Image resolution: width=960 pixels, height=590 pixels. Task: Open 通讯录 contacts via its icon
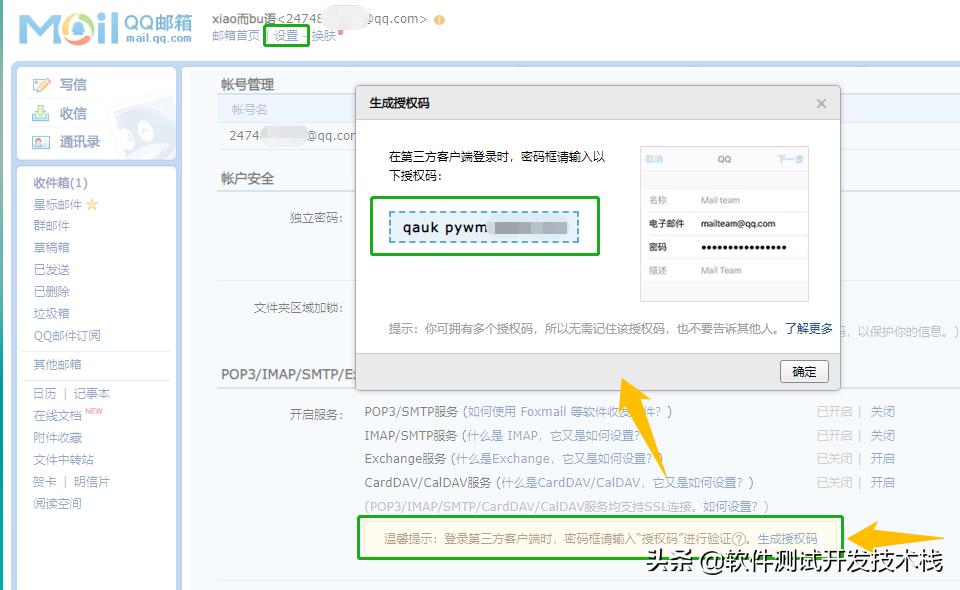[x=42, y=142]
